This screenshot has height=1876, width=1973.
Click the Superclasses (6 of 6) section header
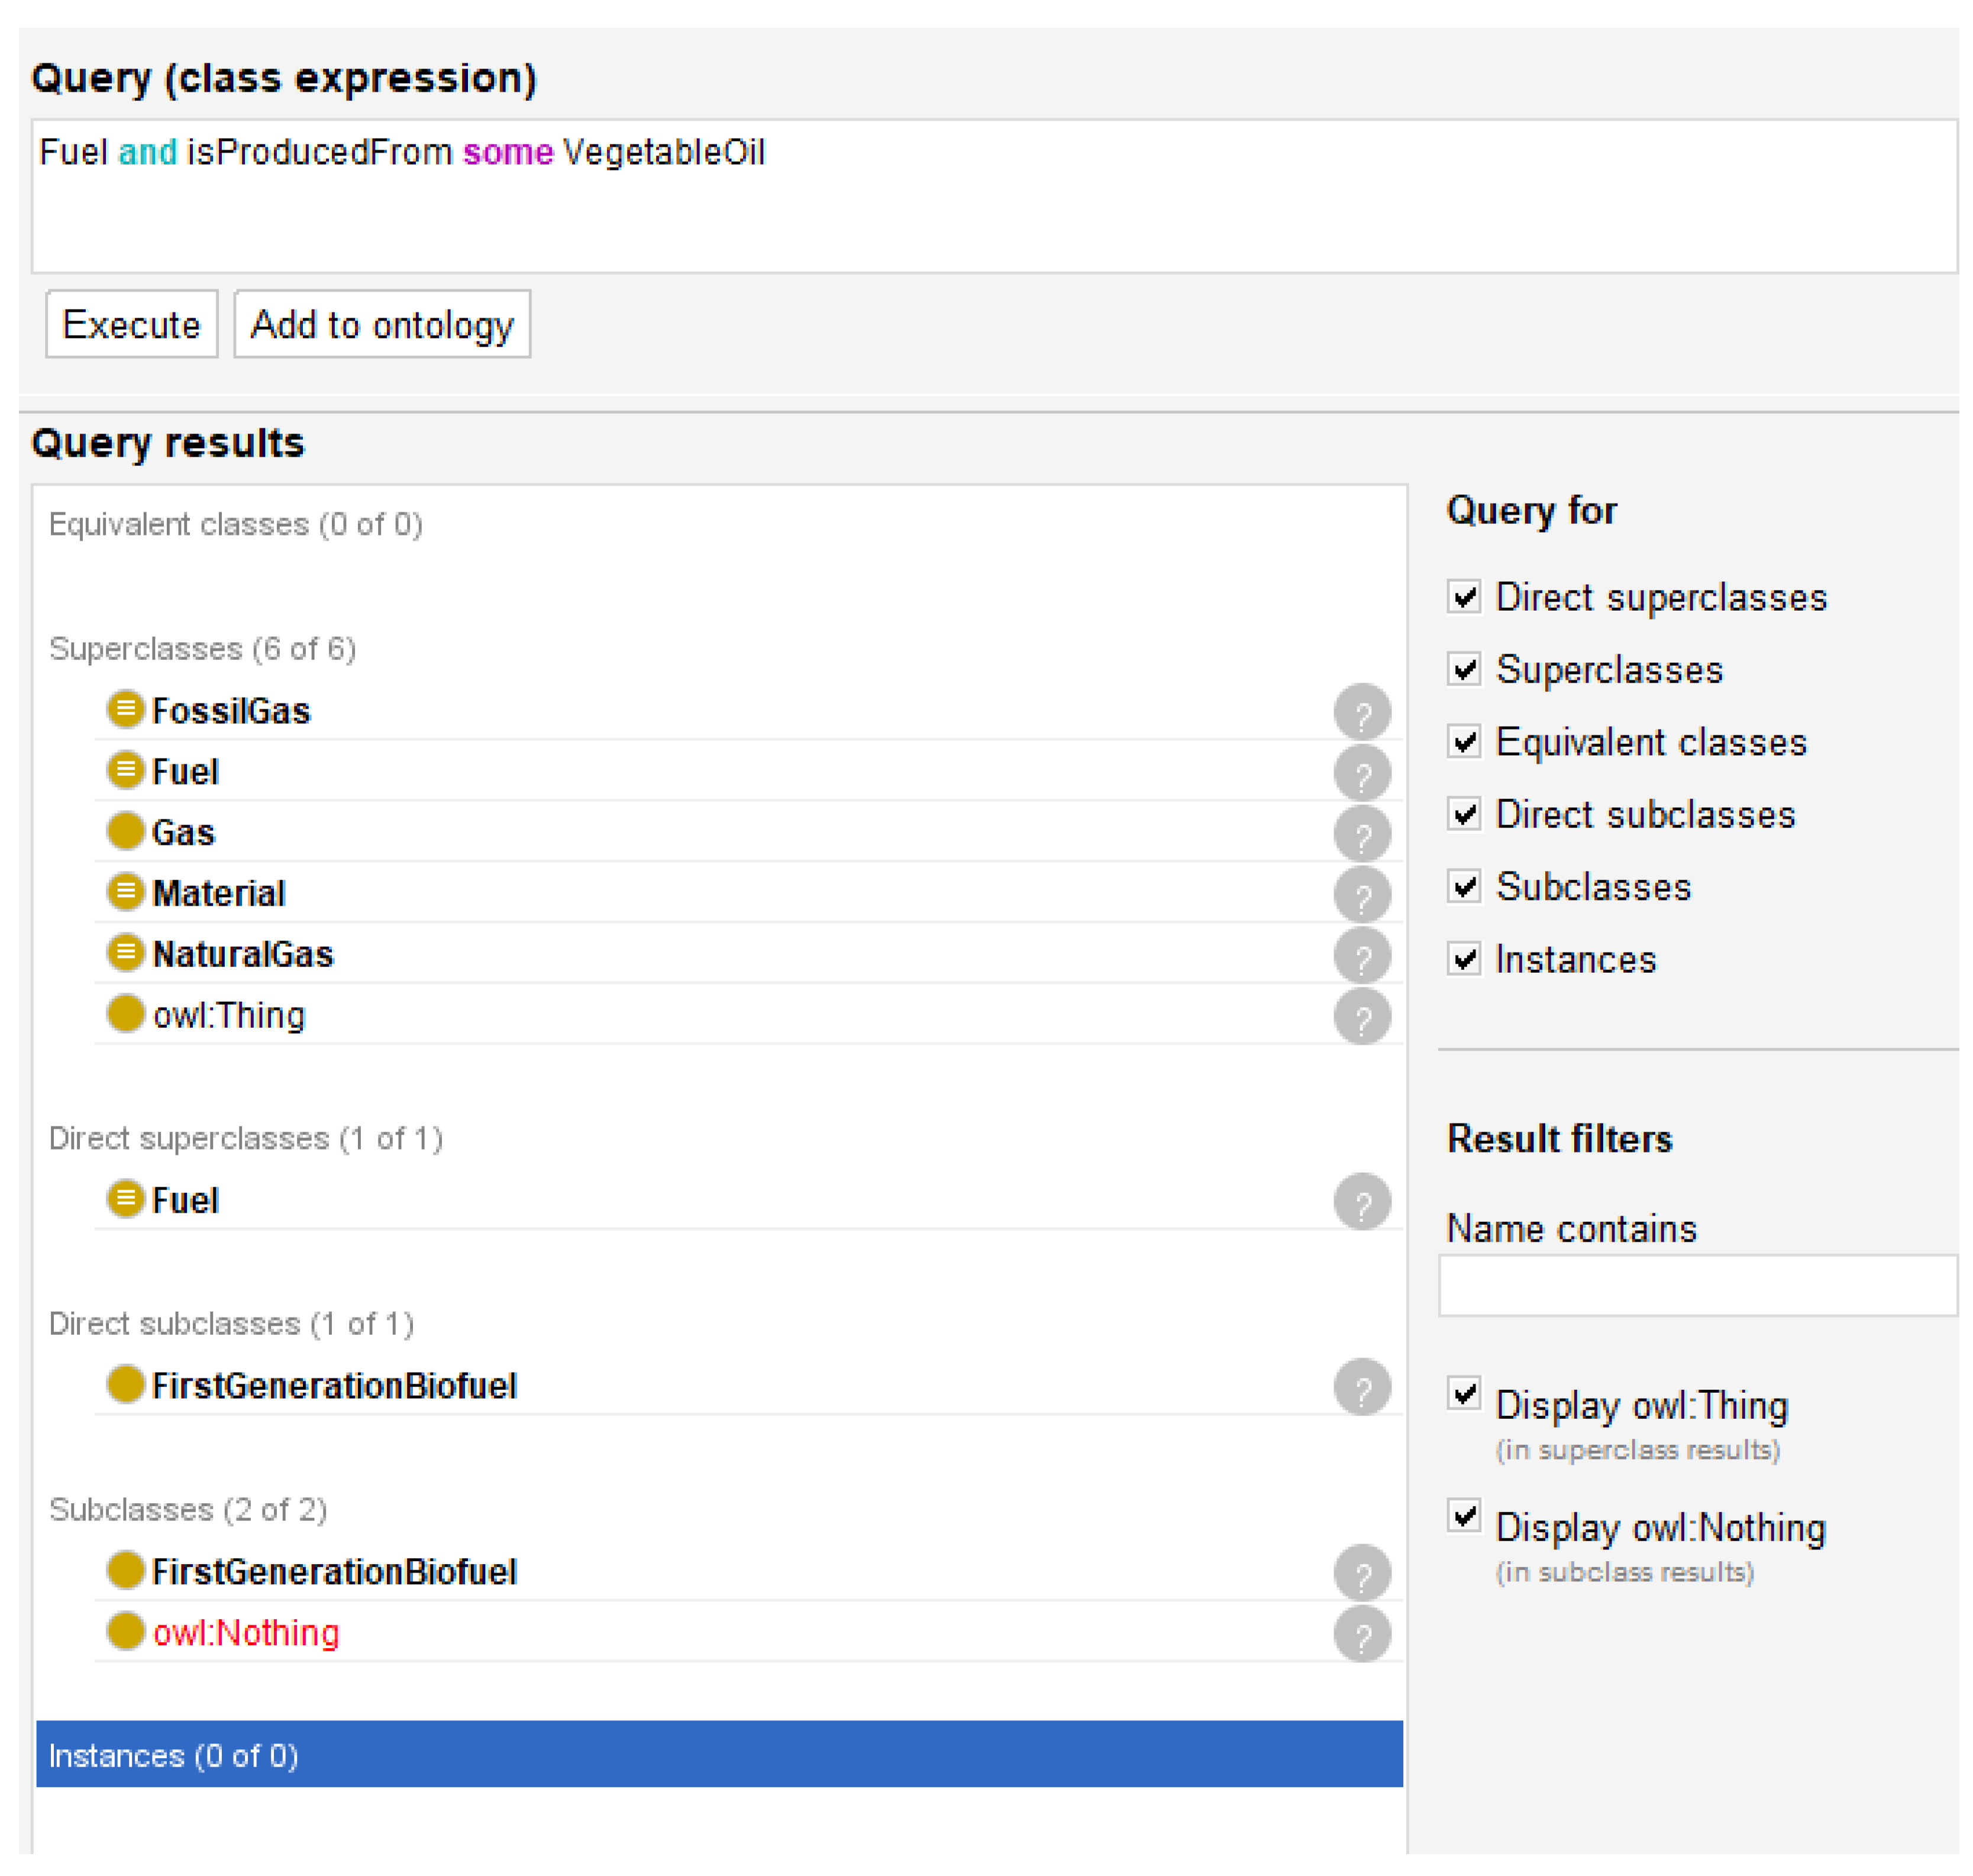click(x=202, y=649)
